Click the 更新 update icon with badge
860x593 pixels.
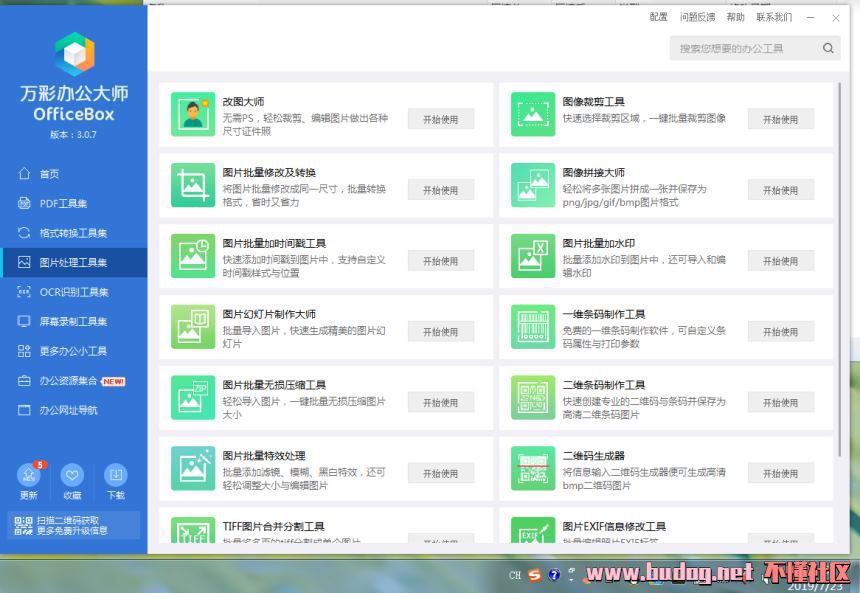(x=29, y=475)
